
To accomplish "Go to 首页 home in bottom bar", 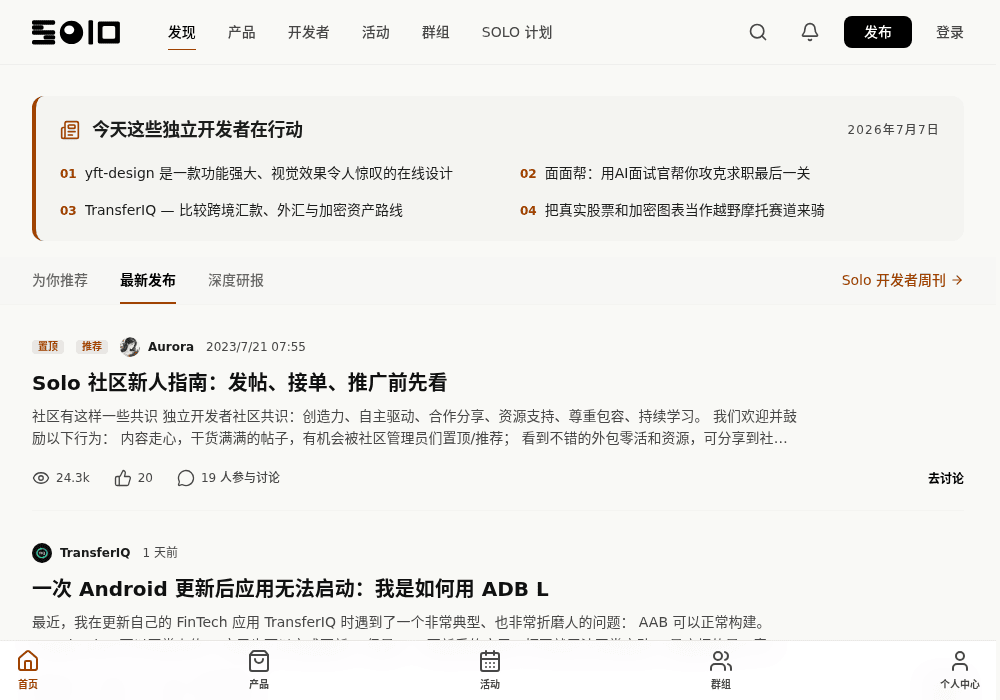I will pos(28,669).
